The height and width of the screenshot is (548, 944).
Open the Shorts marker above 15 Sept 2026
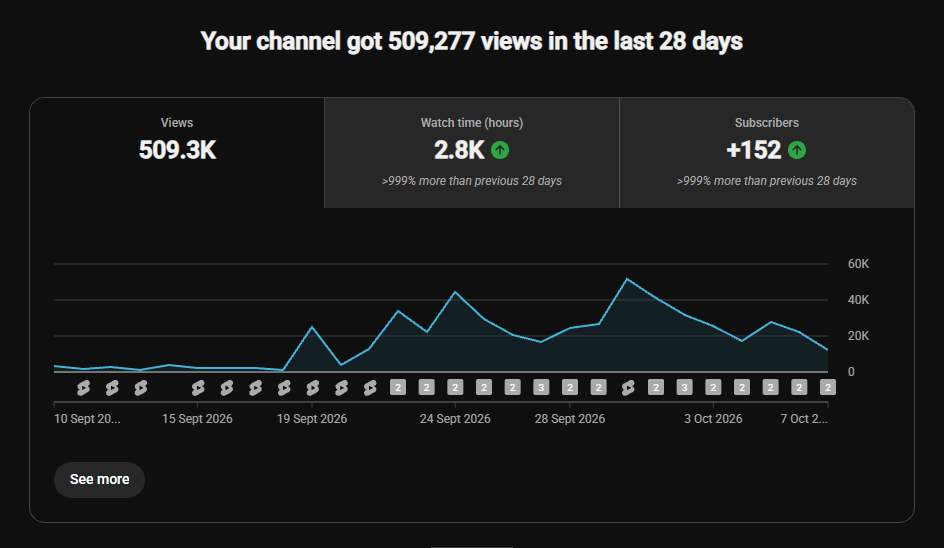[197, 388]
